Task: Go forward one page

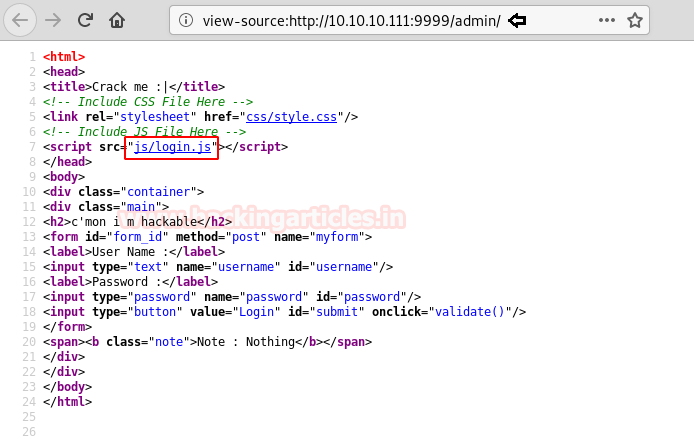Action: coord(53,20)
